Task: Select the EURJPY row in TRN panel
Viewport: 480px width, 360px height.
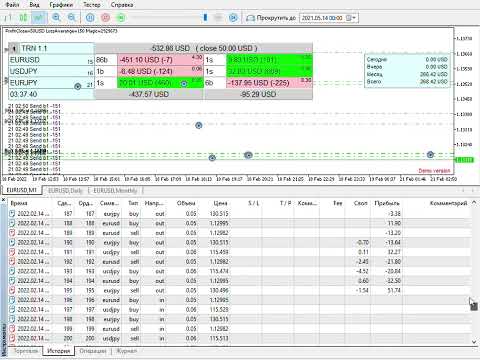Action: pos(51,83)
